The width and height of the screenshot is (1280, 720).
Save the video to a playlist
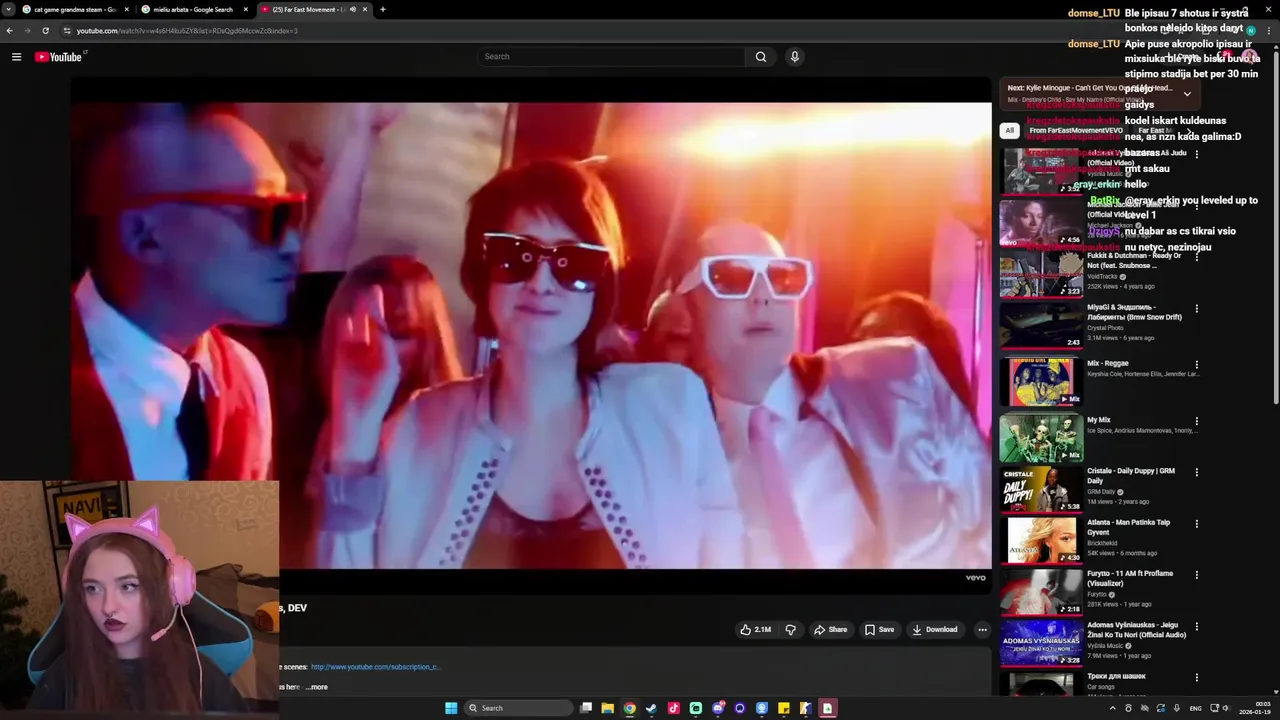[880, 630]
